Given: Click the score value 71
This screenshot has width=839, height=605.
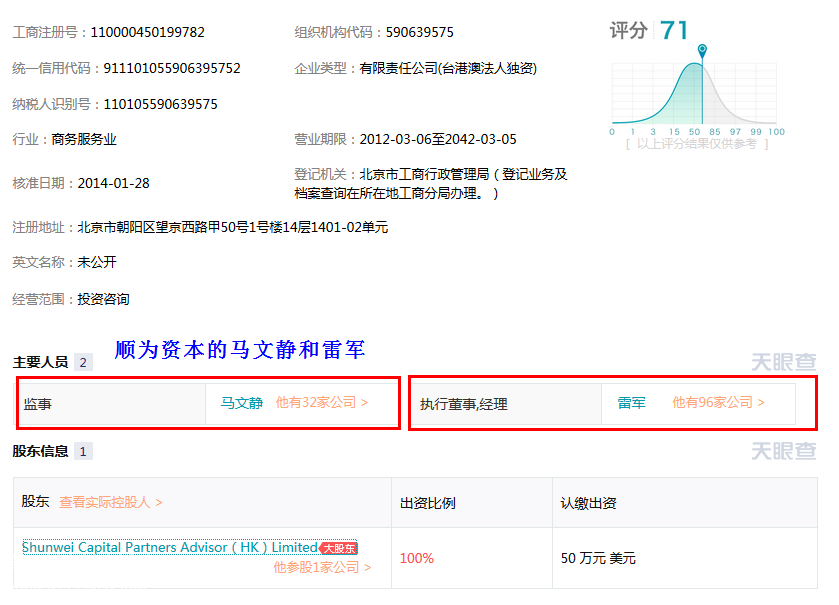Looking at the screenshot, I should tap(674, 30).
